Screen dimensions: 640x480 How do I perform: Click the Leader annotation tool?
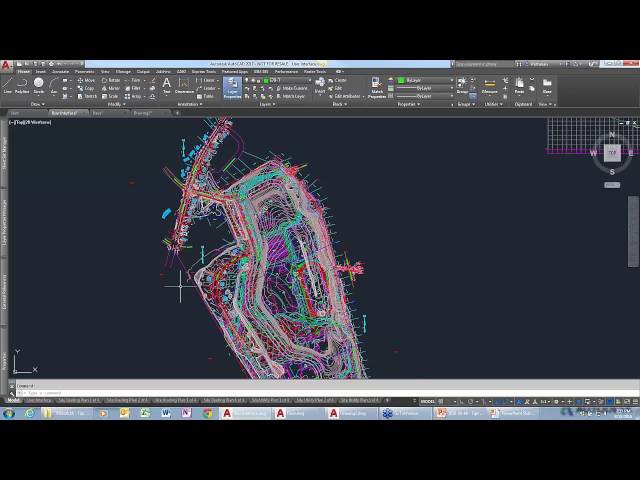coord(206,88)
